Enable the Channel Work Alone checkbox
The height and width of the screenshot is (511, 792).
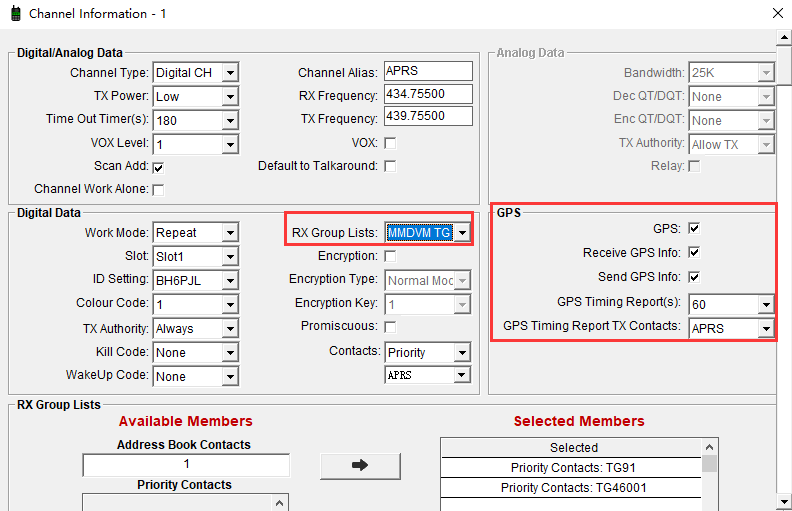click(x=158, y=189)
